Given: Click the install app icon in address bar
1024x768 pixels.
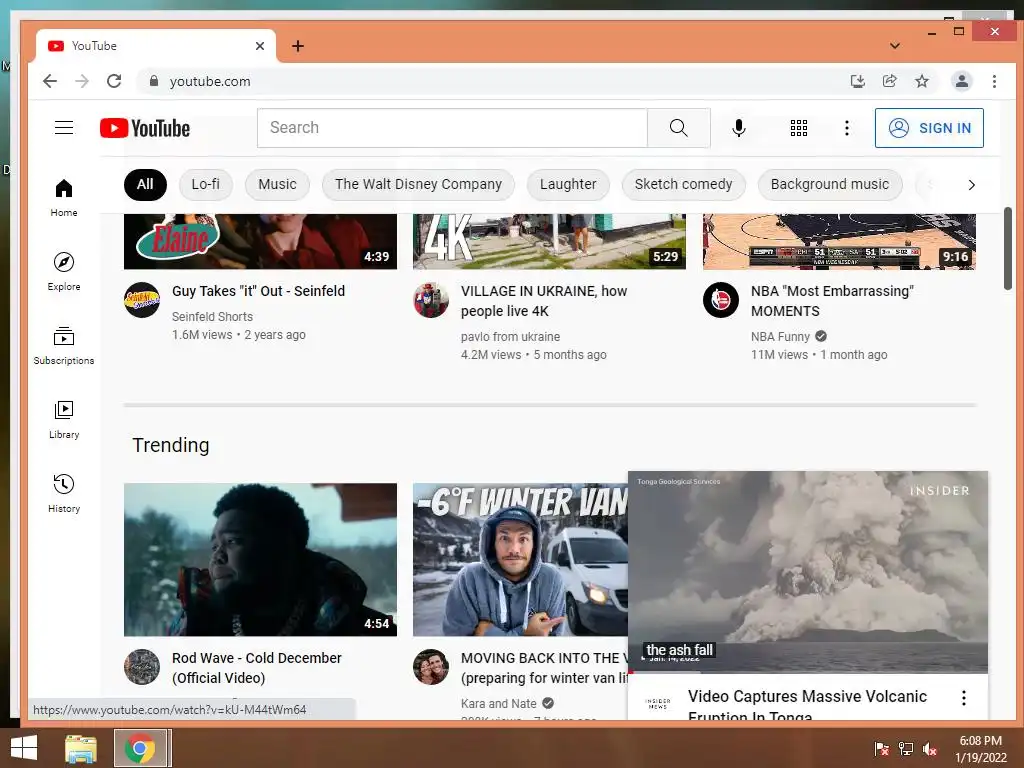Looking at the screenshot, I should (857, 81).
